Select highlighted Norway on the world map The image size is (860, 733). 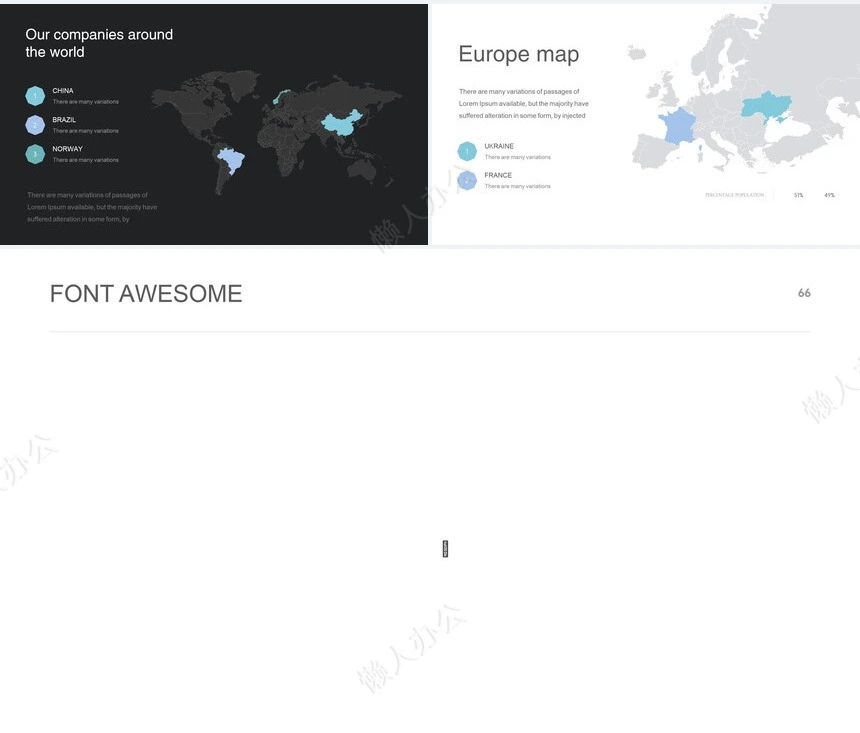282,97
